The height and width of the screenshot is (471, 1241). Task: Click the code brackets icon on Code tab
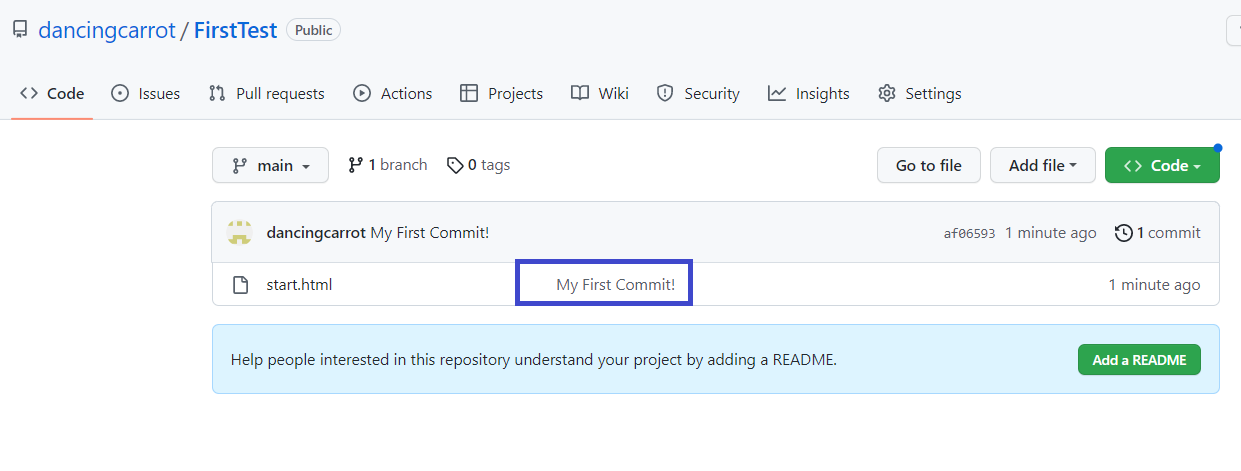point(29,93)
